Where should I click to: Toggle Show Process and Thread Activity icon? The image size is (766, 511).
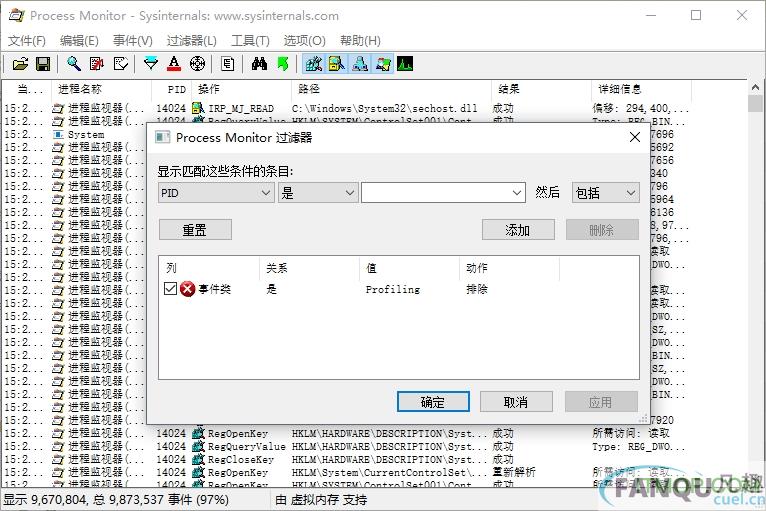(383, 64)
